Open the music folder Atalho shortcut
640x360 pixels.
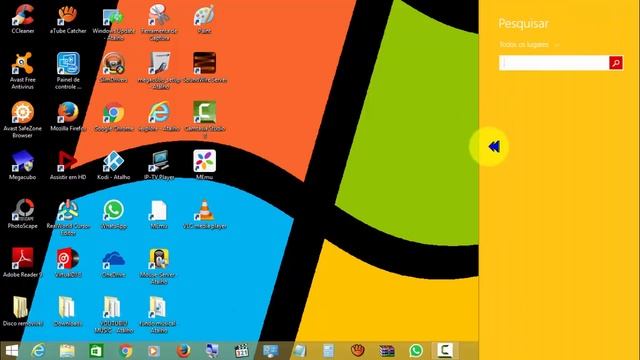159,314
